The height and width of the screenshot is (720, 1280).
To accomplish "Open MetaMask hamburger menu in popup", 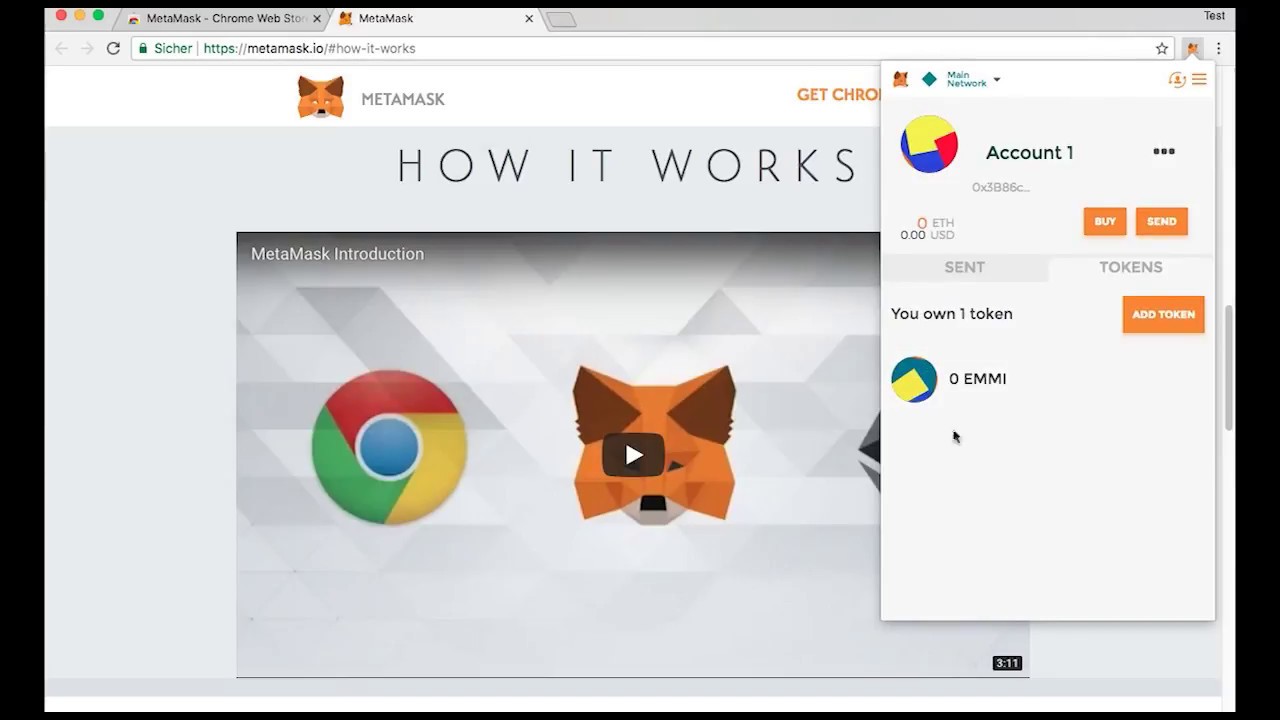I will tap(1199, 79).
